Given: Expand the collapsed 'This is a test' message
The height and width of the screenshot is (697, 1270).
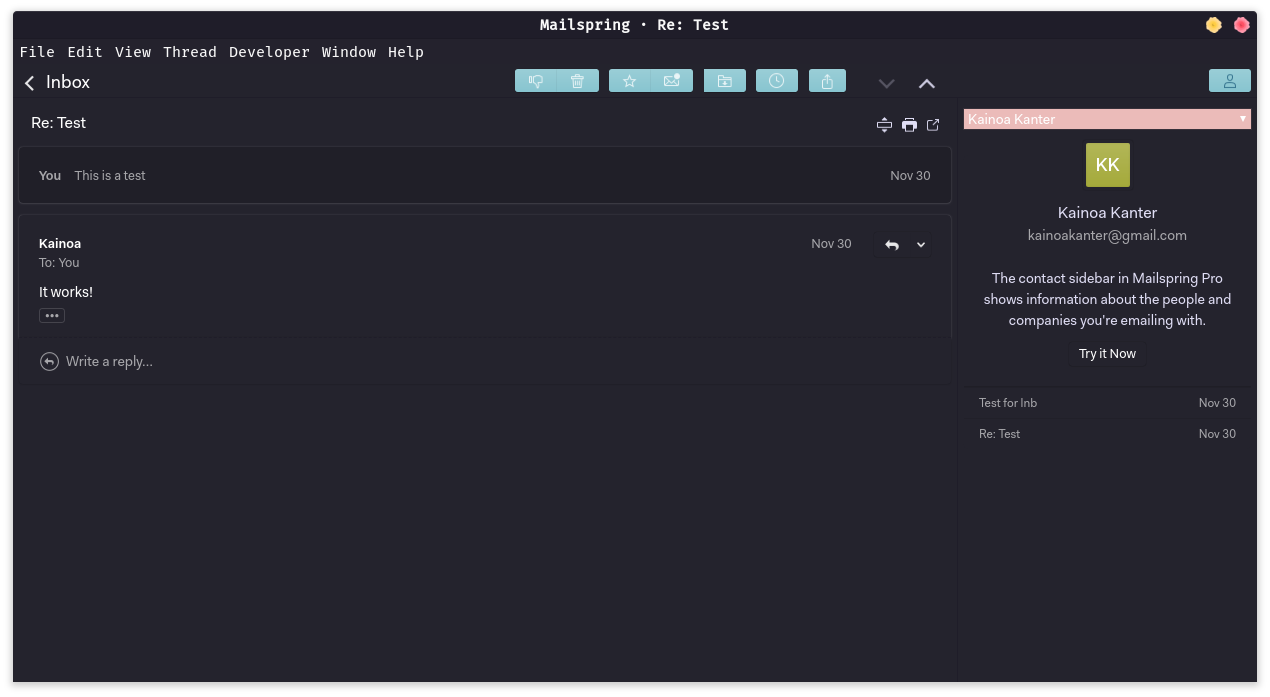Looking at the screenshot, I should click(485, 176).
